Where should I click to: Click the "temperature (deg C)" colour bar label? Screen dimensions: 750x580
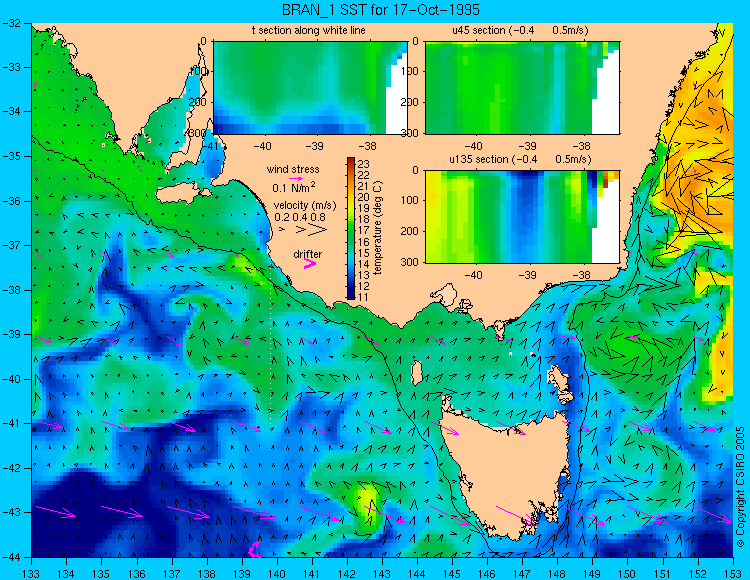(x=378, y=228)
